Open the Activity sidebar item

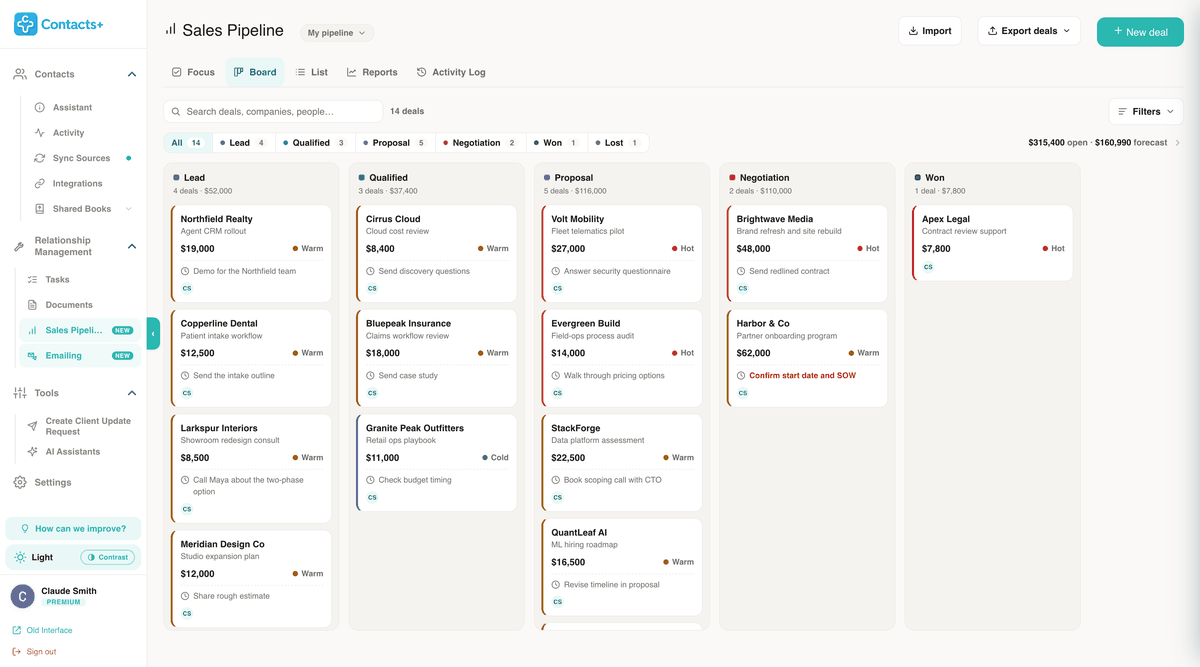click(x=68, y=133)
